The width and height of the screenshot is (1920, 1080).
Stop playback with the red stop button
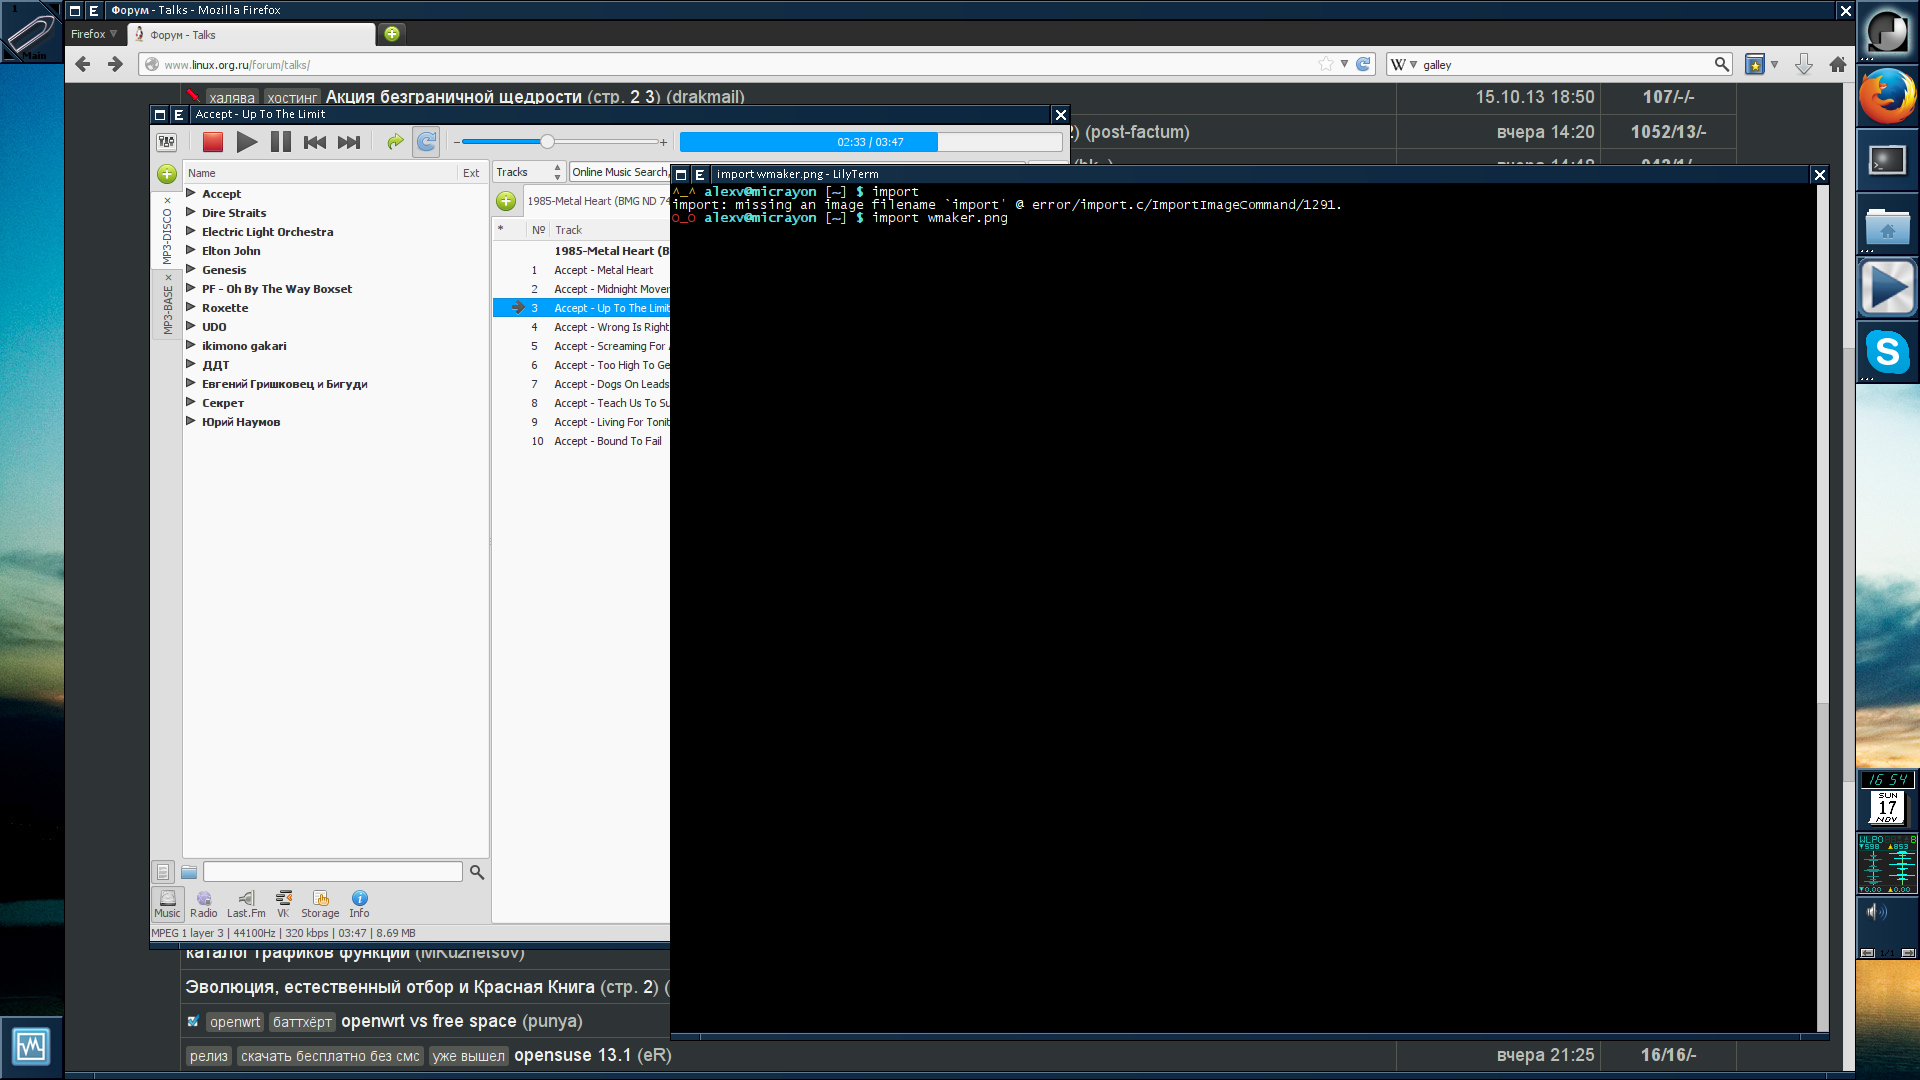coord(213,142)
